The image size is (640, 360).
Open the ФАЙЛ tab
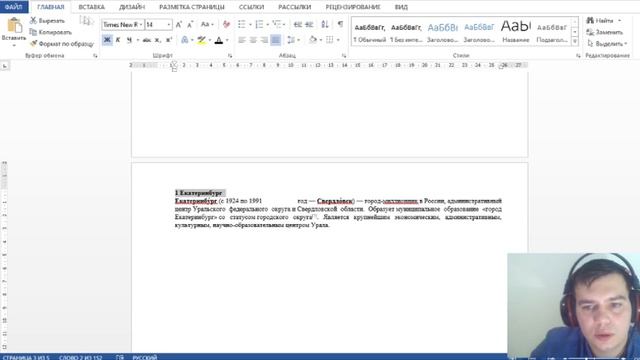click(14, 7)
